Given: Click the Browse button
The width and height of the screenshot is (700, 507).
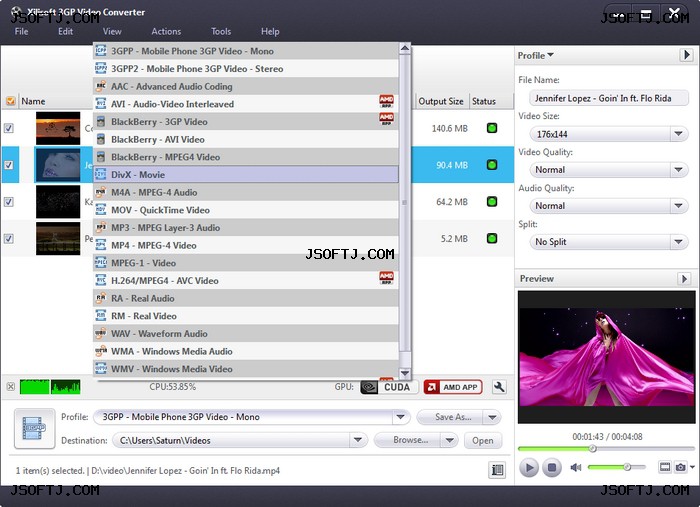Looking at the screenshot, I should [x=408, y=440].
